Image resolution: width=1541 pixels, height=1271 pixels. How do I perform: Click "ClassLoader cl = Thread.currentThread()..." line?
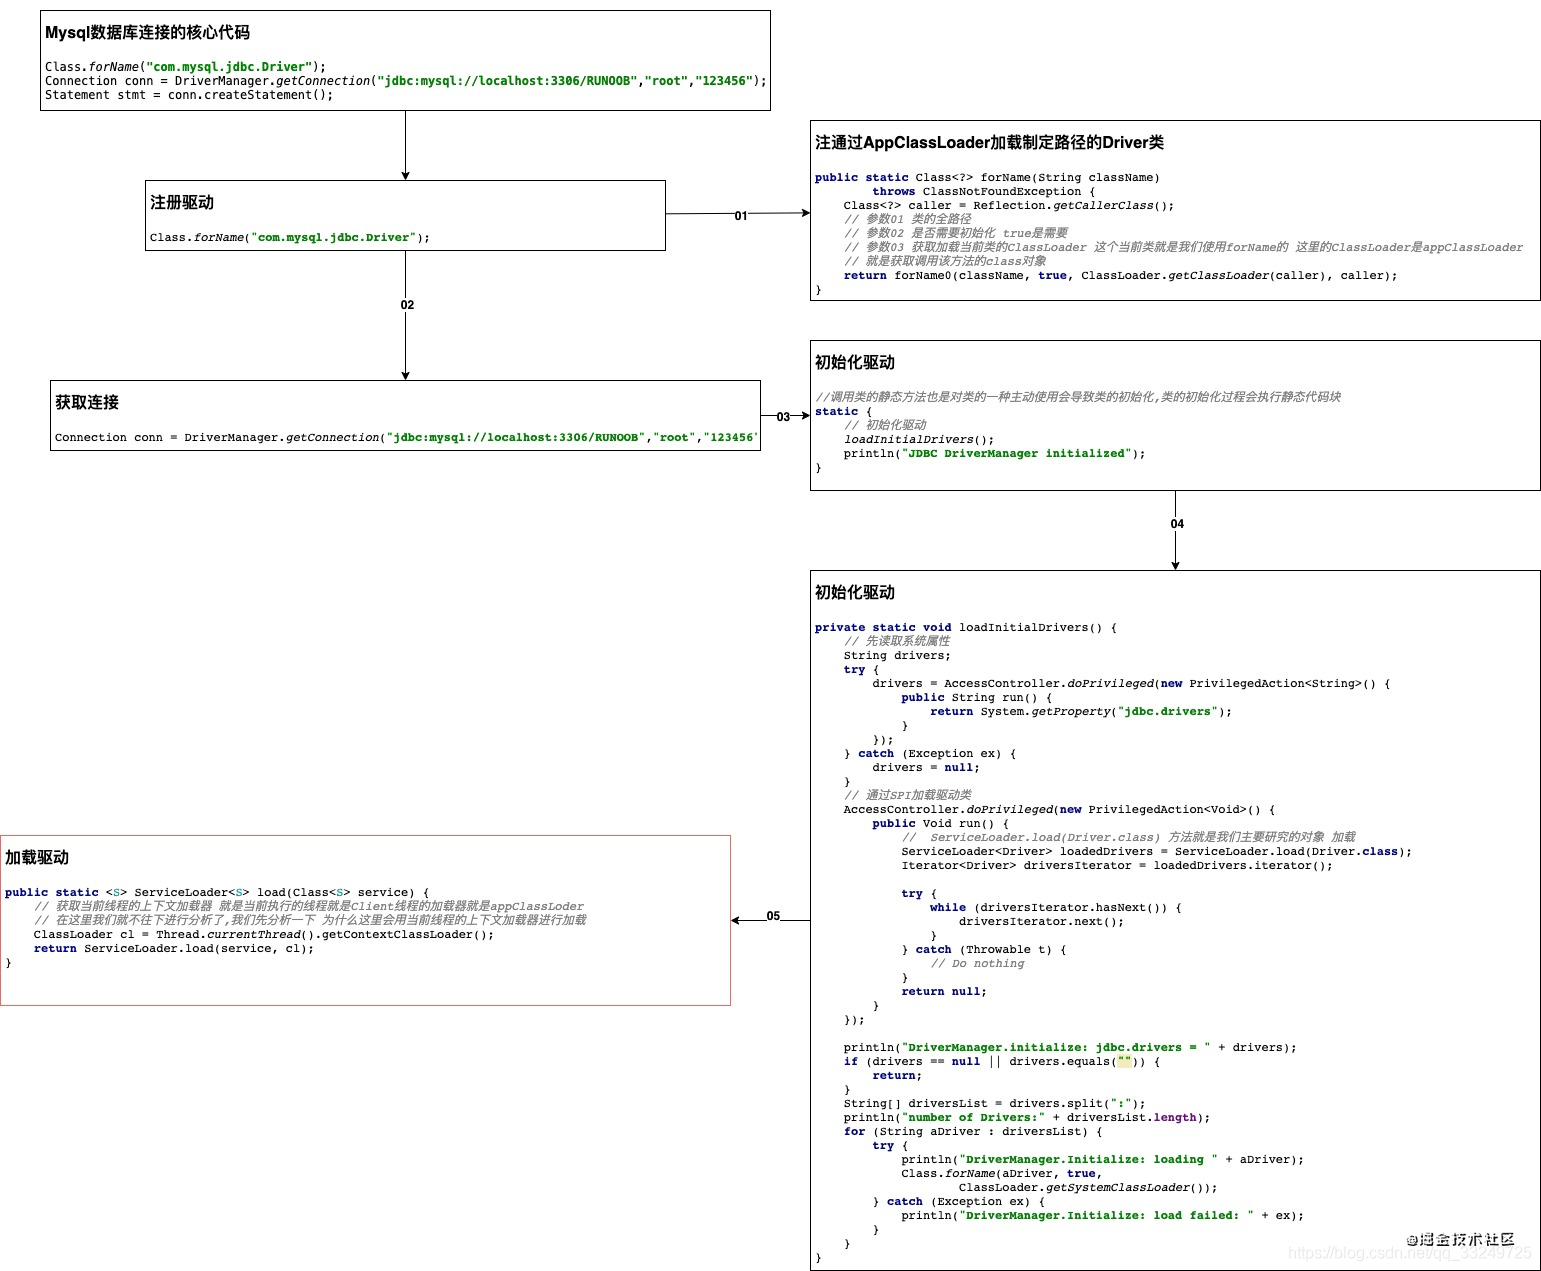tap(264, 934)
